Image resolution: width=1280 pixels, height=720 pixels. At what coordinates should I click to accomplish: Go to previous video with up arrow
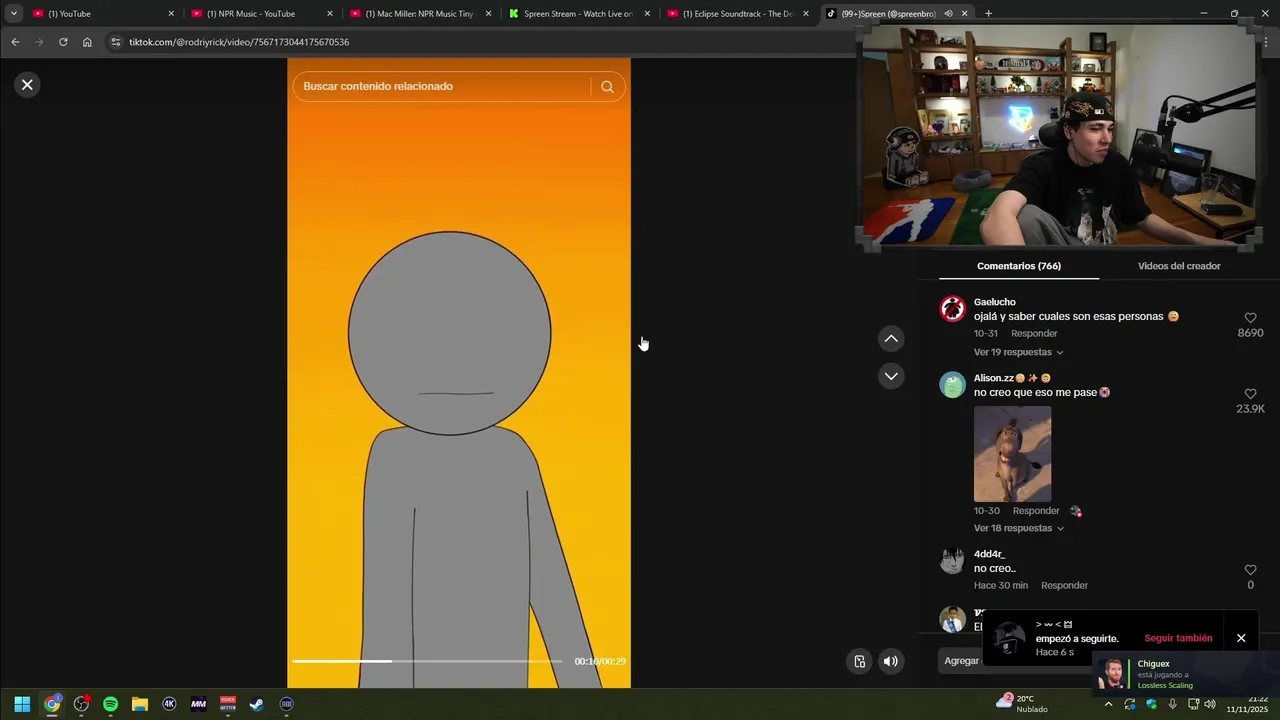tap(891, 339)
